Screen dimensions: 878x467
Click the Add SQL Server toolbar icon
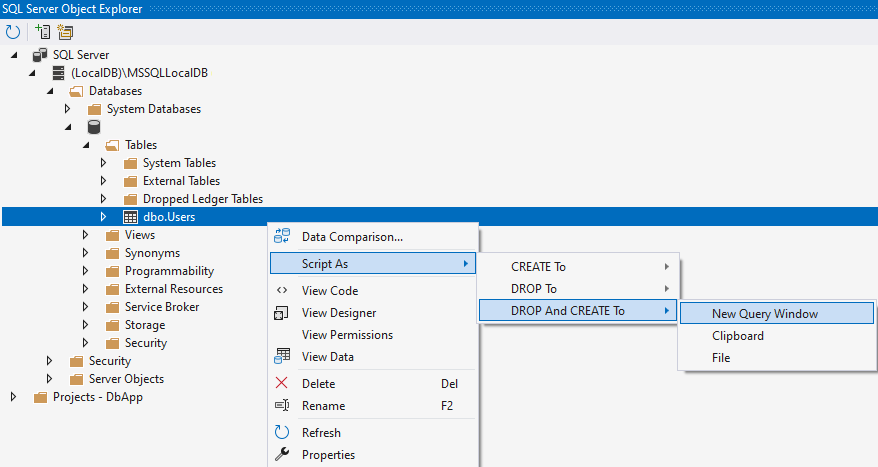click(43, 32)
